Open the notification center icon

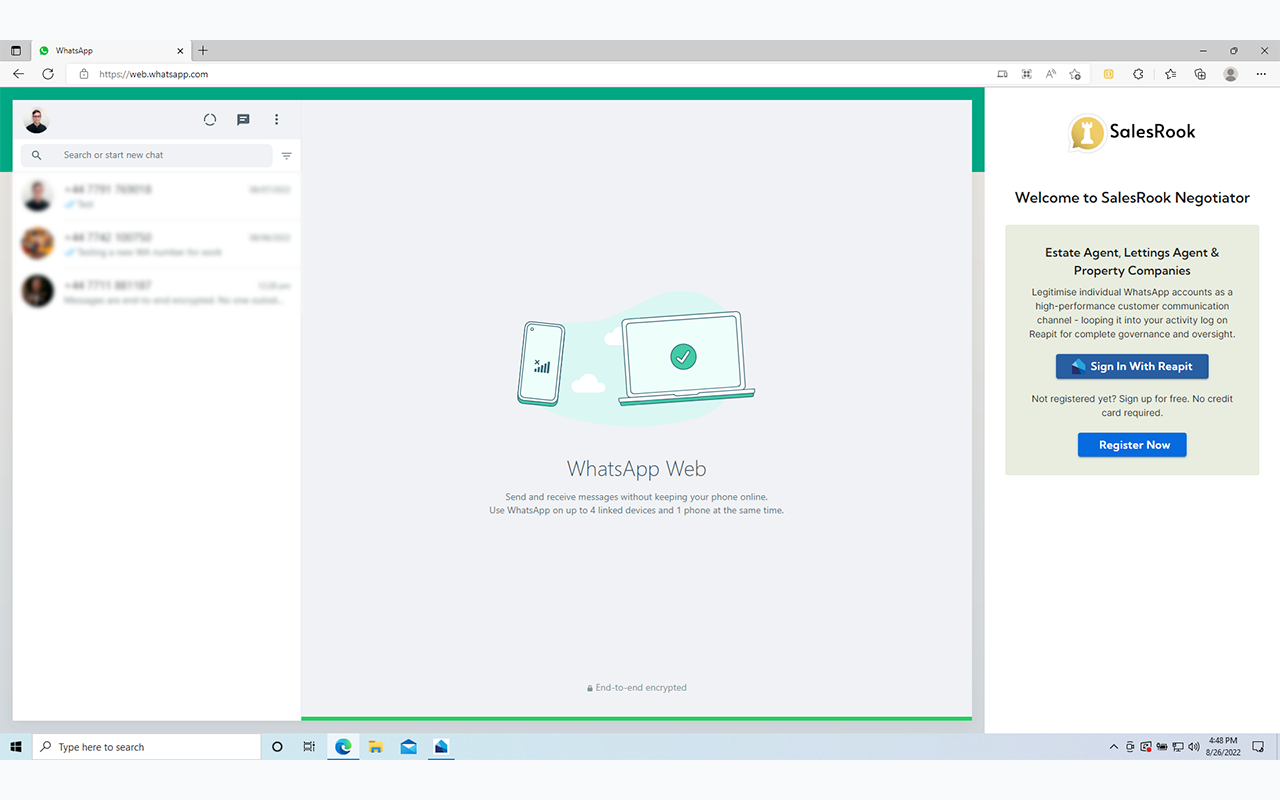[x=1258, y=747]
